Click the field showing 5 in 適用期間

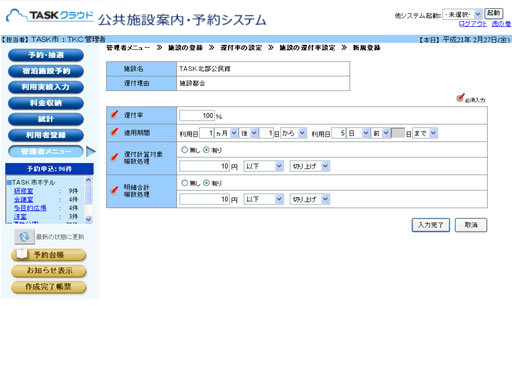(338, 133)
